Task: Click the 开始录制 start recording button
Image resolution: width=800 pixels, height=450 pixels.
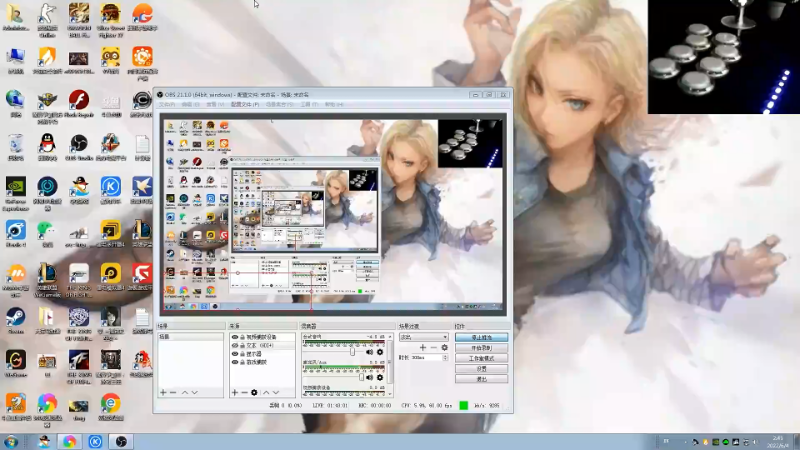Action: [481, 348]
